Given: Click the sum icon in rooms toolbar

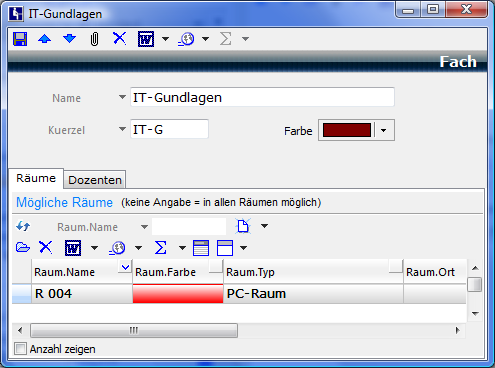Looking at the screenshot, I should coord(161,248).
